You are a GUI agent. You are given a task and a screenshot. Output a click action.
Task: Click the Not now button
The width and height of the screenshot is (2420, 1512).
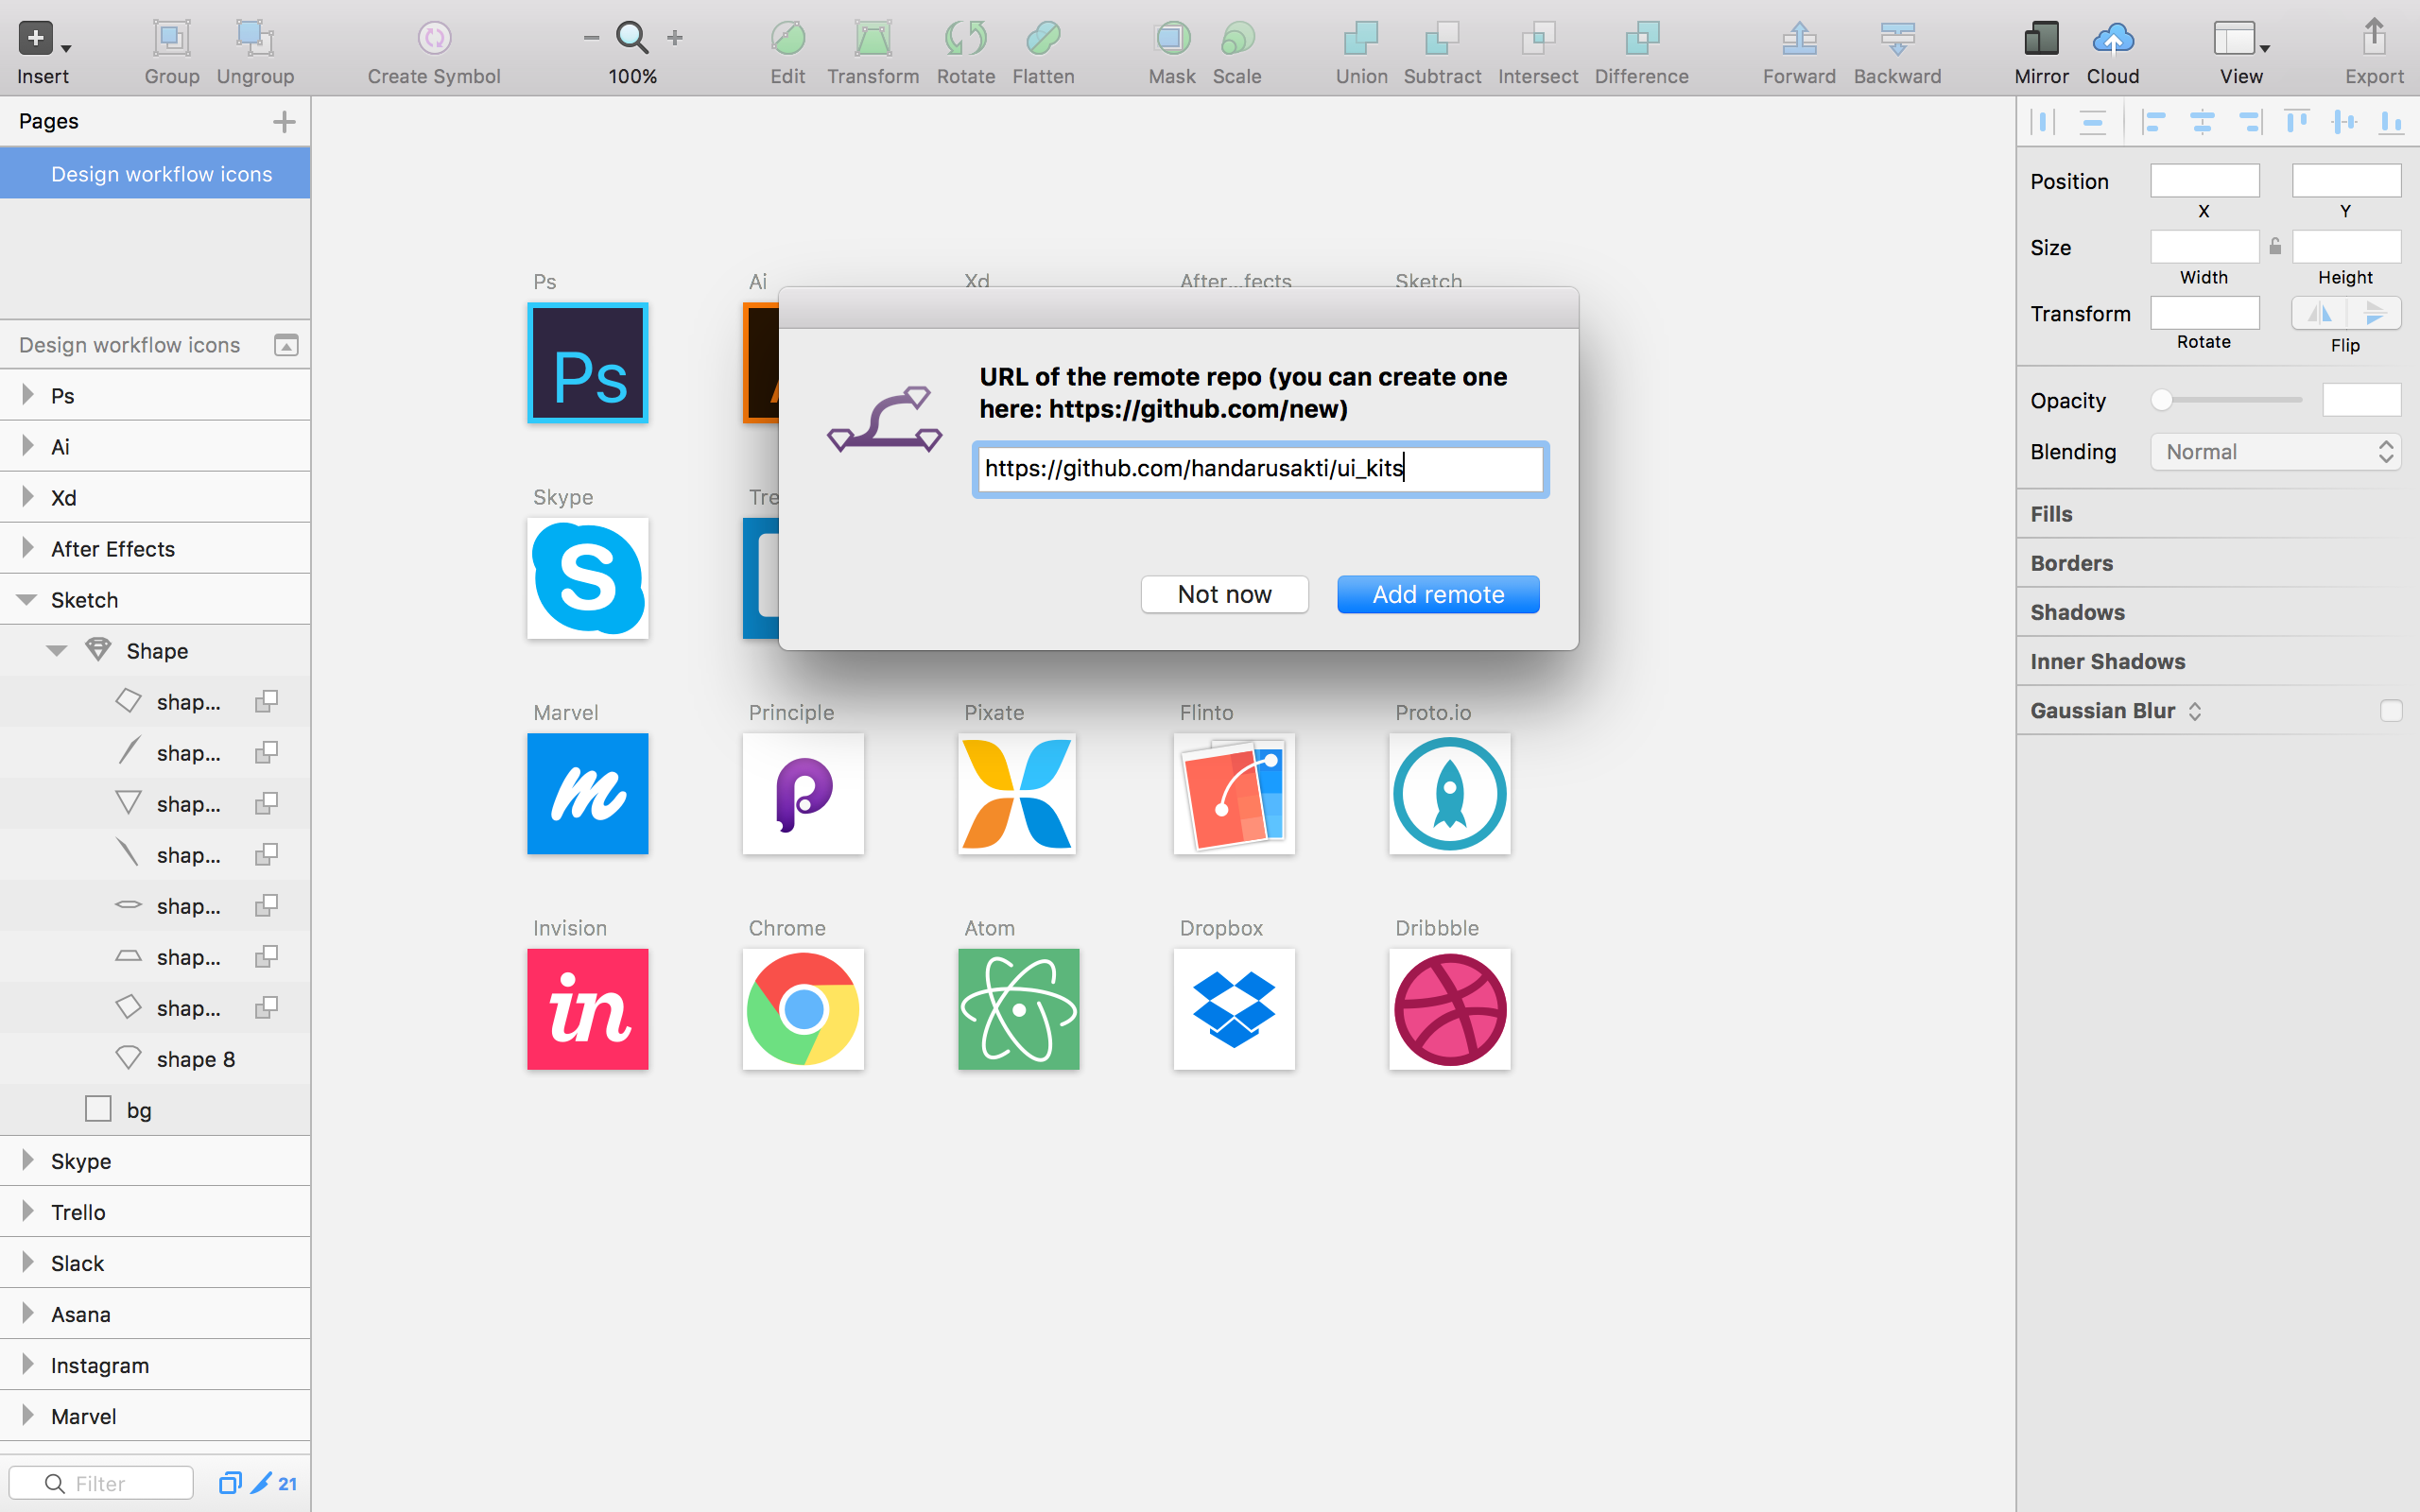(x=1224, y=594)
